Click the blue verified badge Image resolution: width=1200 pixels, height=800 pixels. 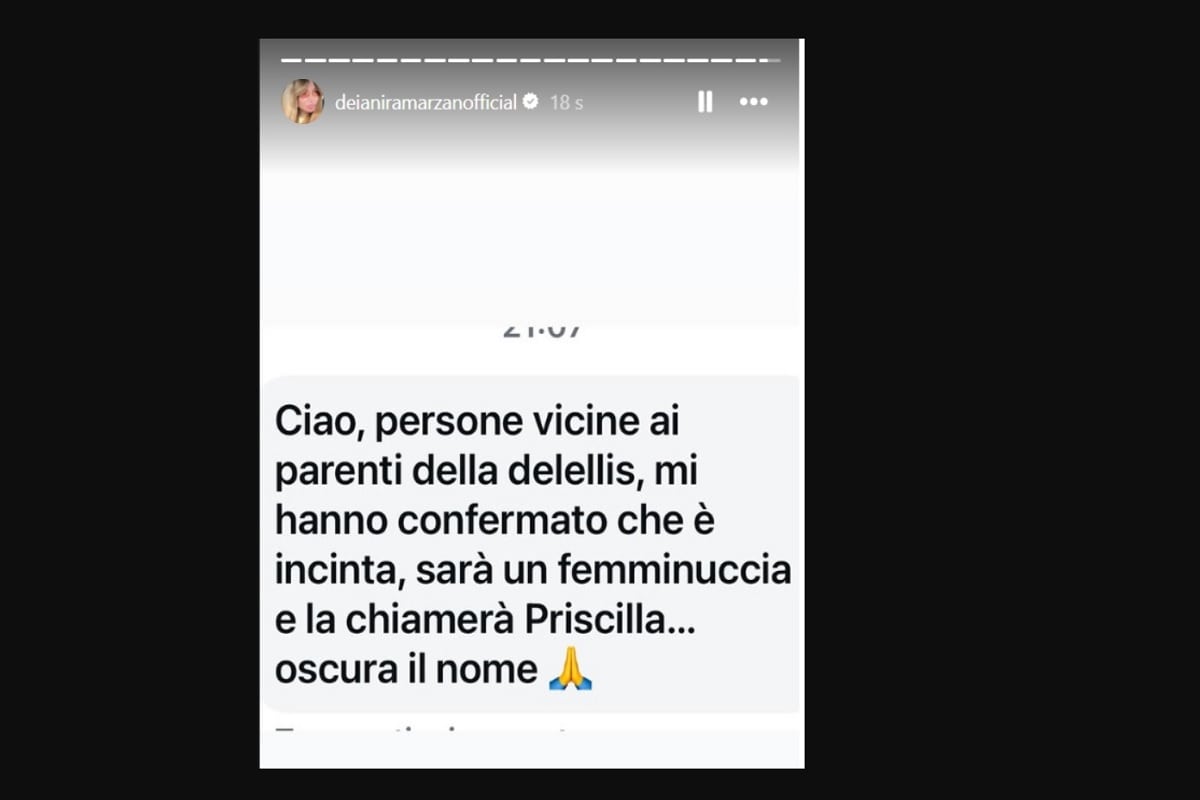[531, 102]
